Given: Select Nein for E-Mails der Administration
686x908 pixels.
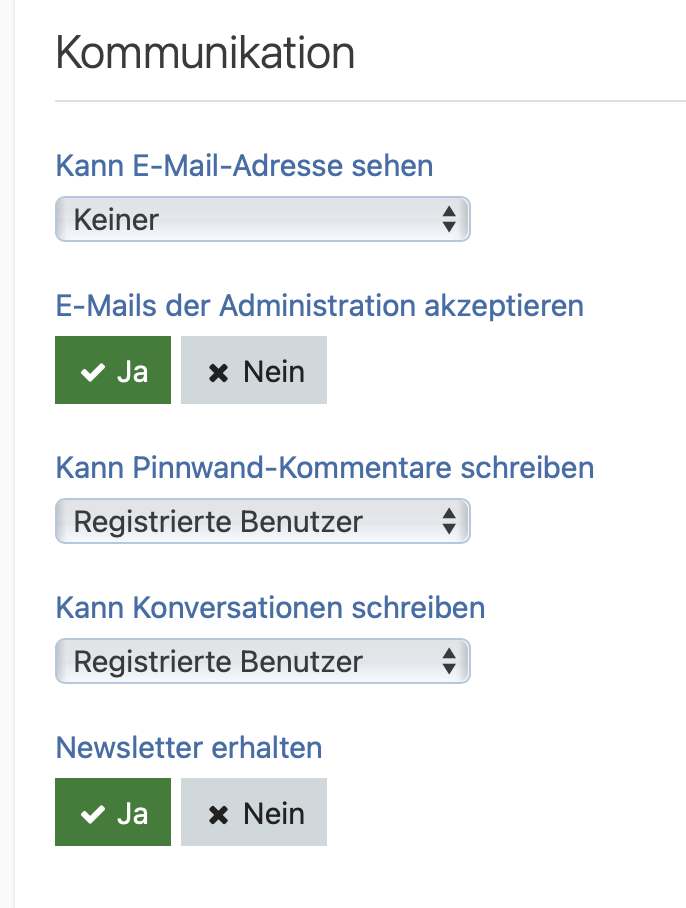Looking at the screenshot, I should pos(254,371).
